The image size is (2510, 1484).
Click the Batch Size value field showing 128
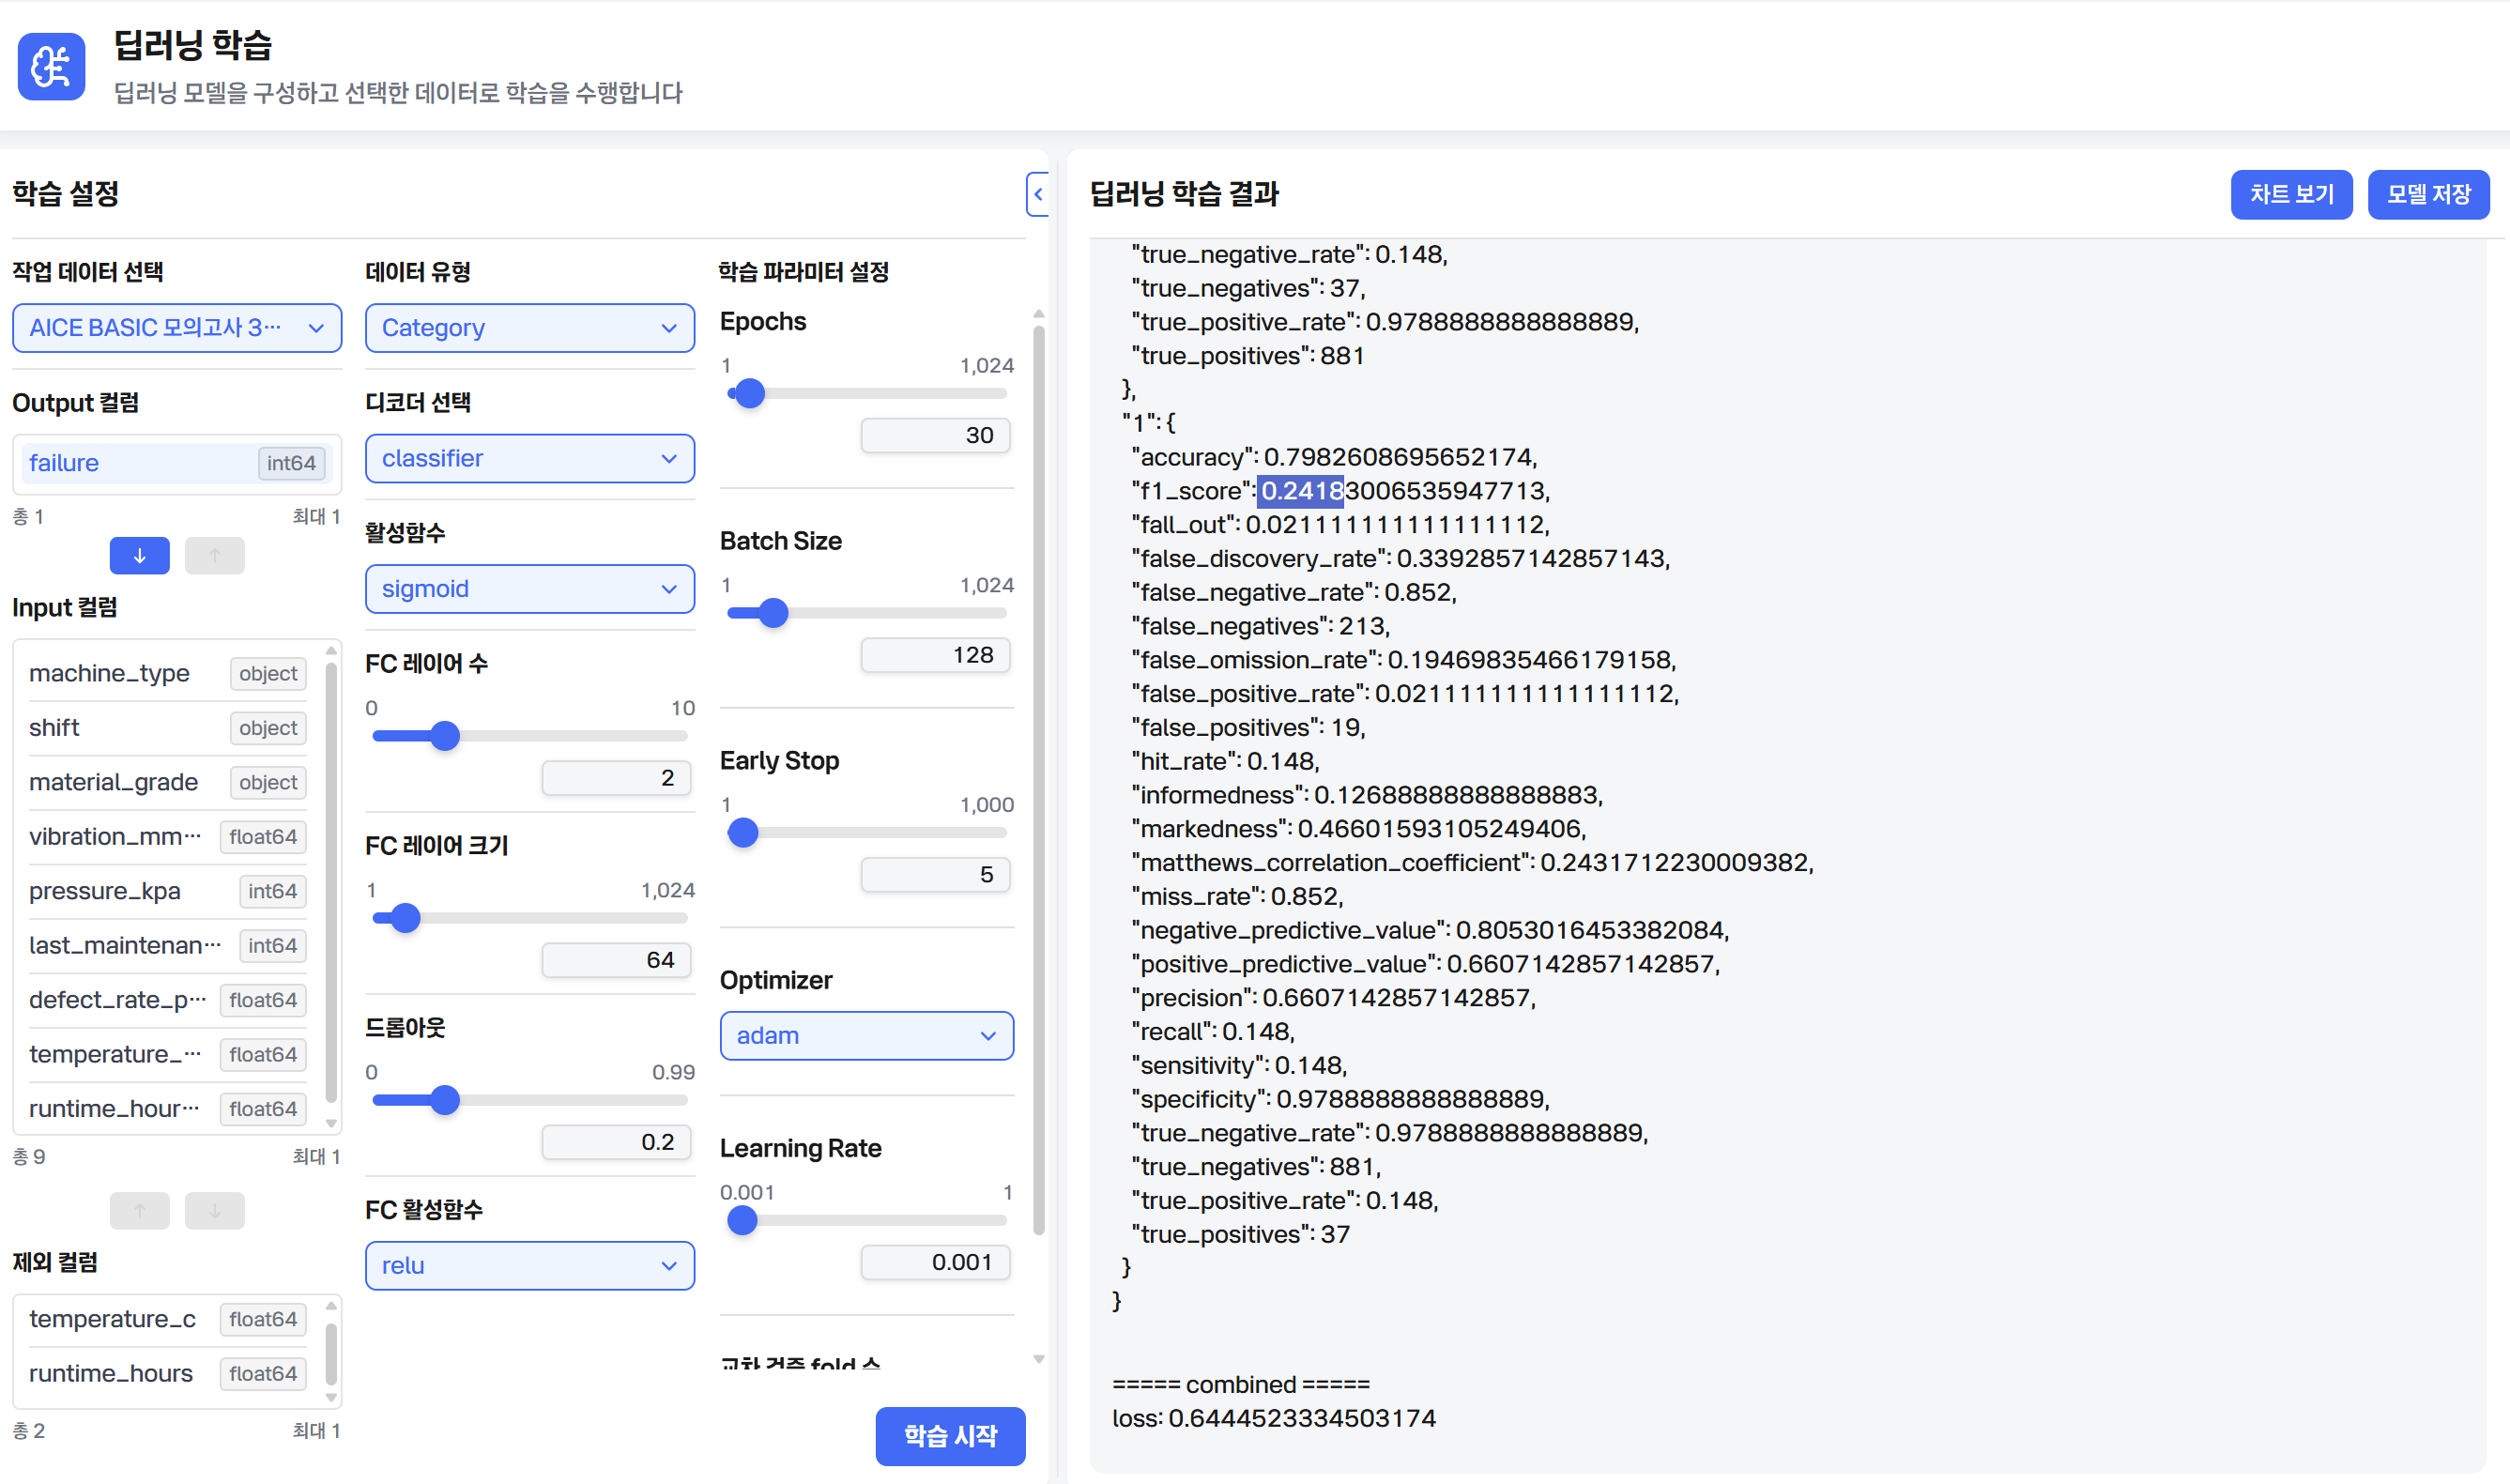[x=935, y=655]
